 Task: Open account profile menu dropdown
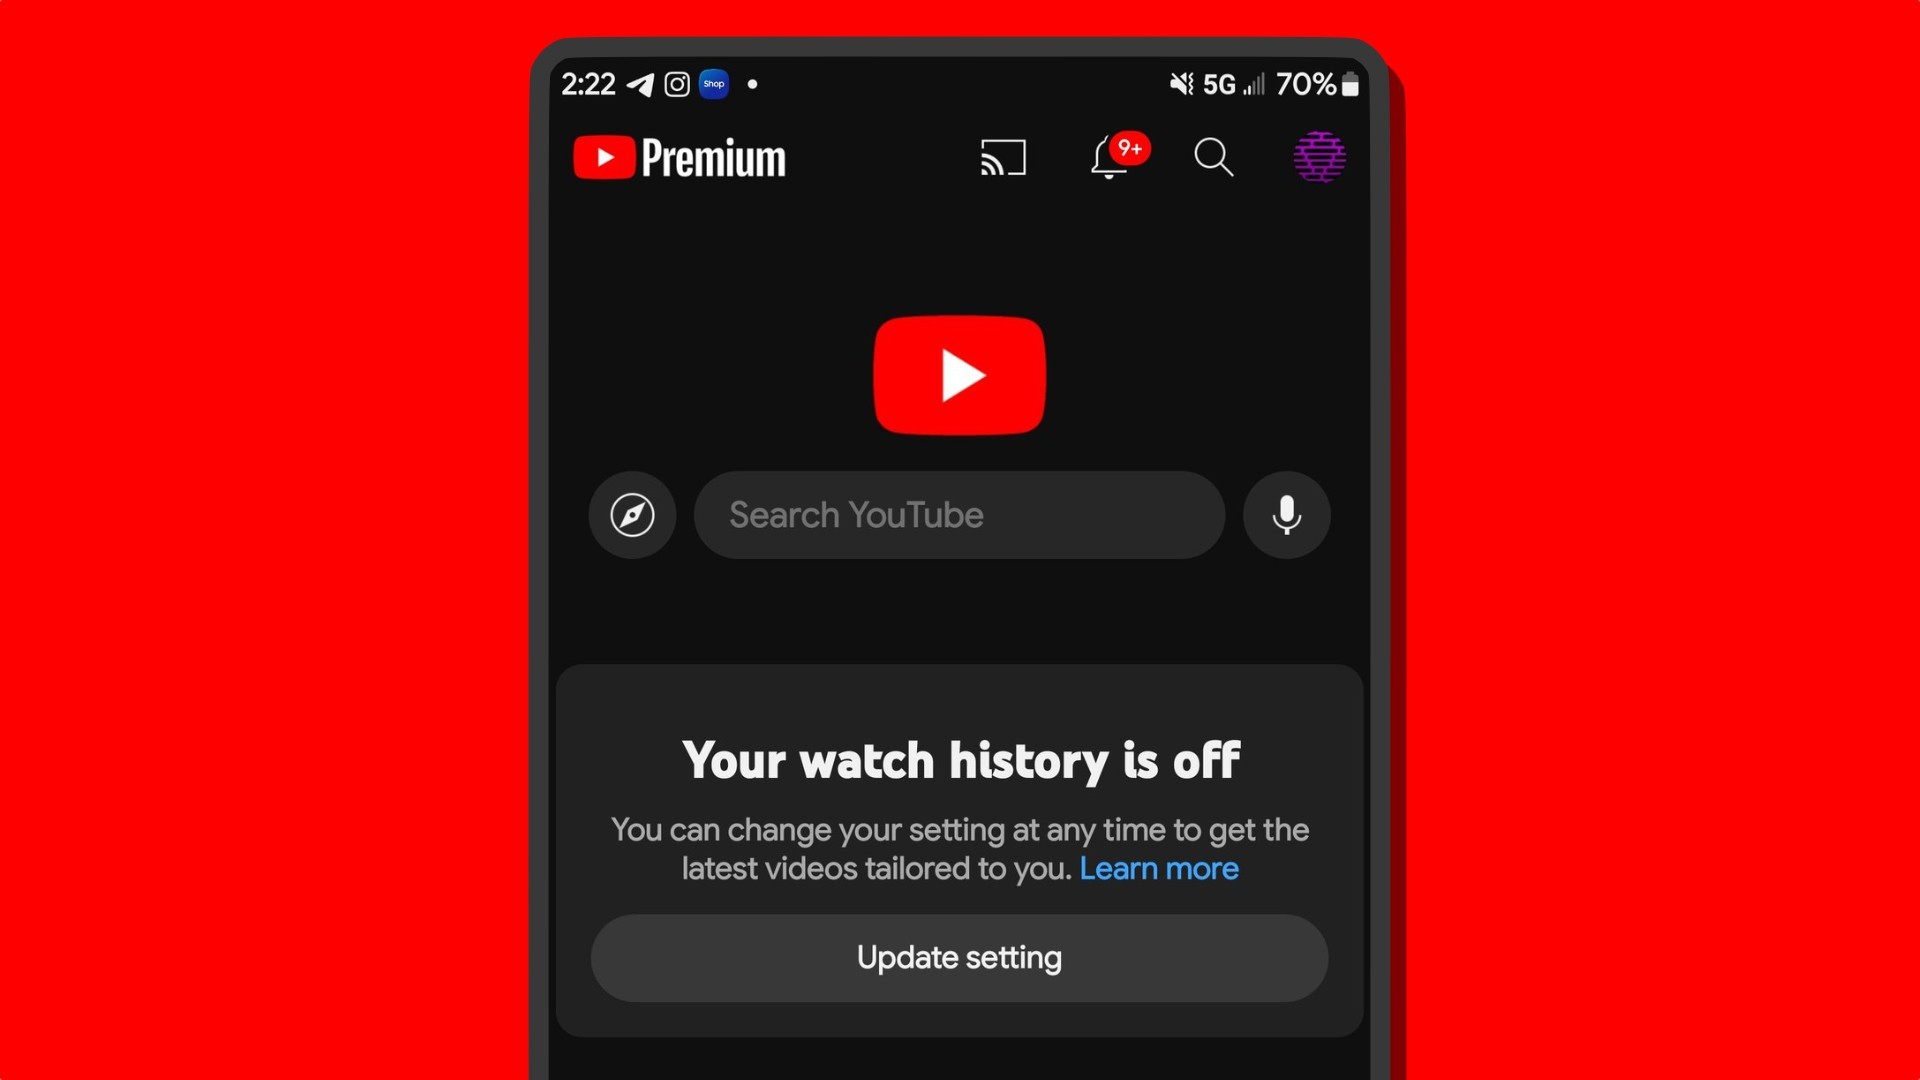pyautogui.click(x=1316, y=156)
